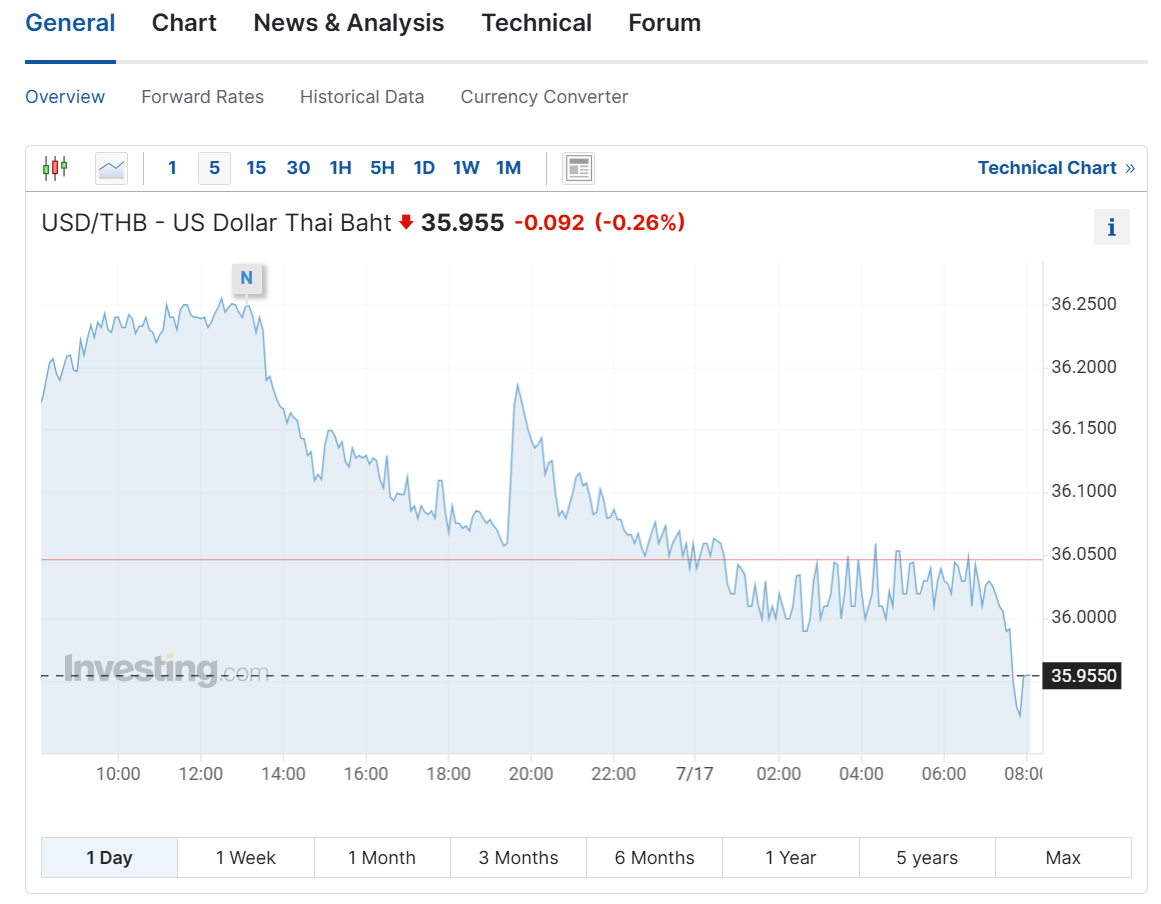Viewport: 1161px width, 904px height.
Task: Show the 3 Months time range
Action: click(x=518, y=858)
